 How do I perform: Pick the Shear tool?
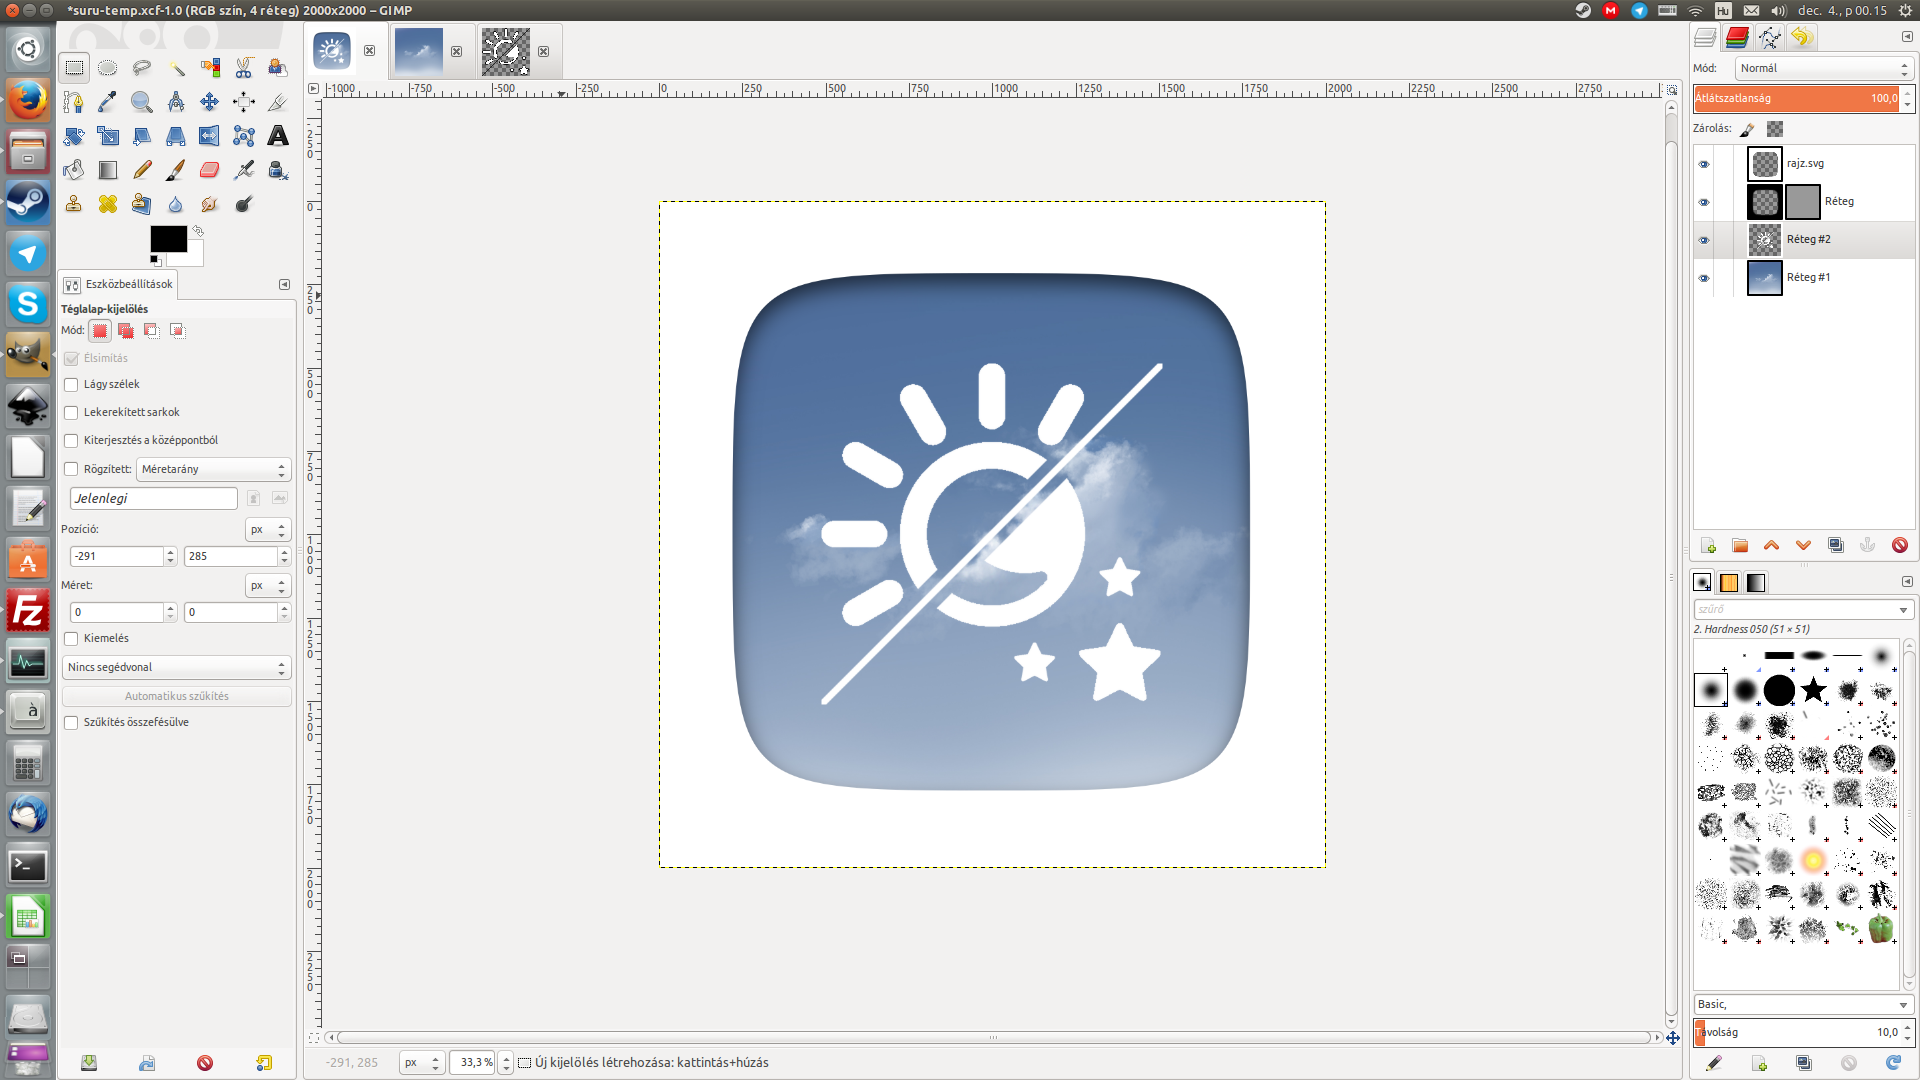tap(142, 136)
